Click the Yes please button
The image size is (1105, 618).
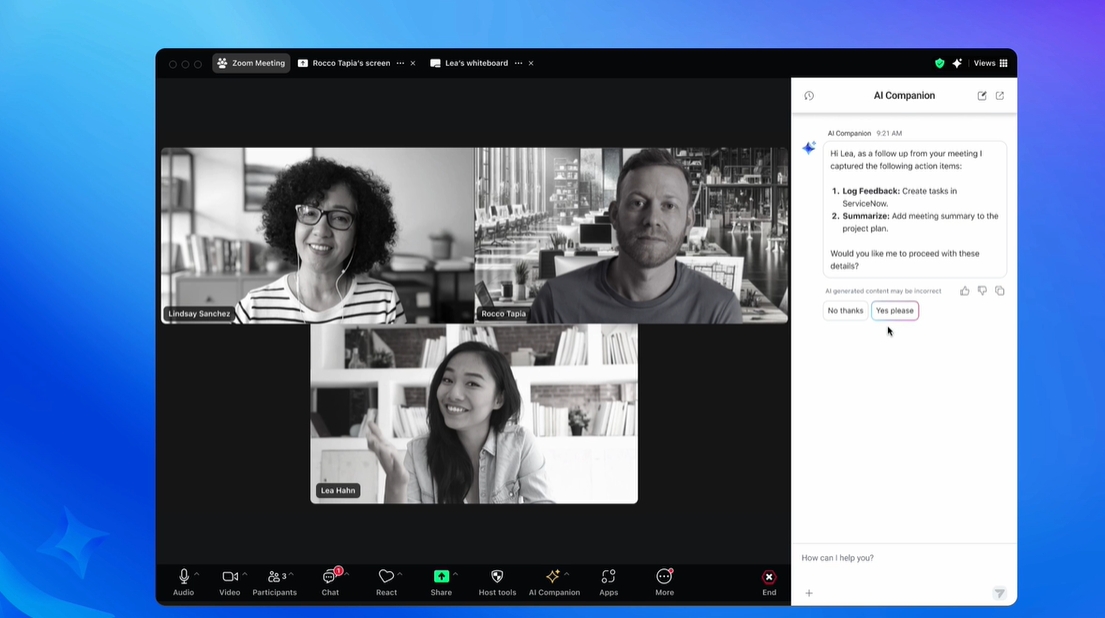click(894, 311)
